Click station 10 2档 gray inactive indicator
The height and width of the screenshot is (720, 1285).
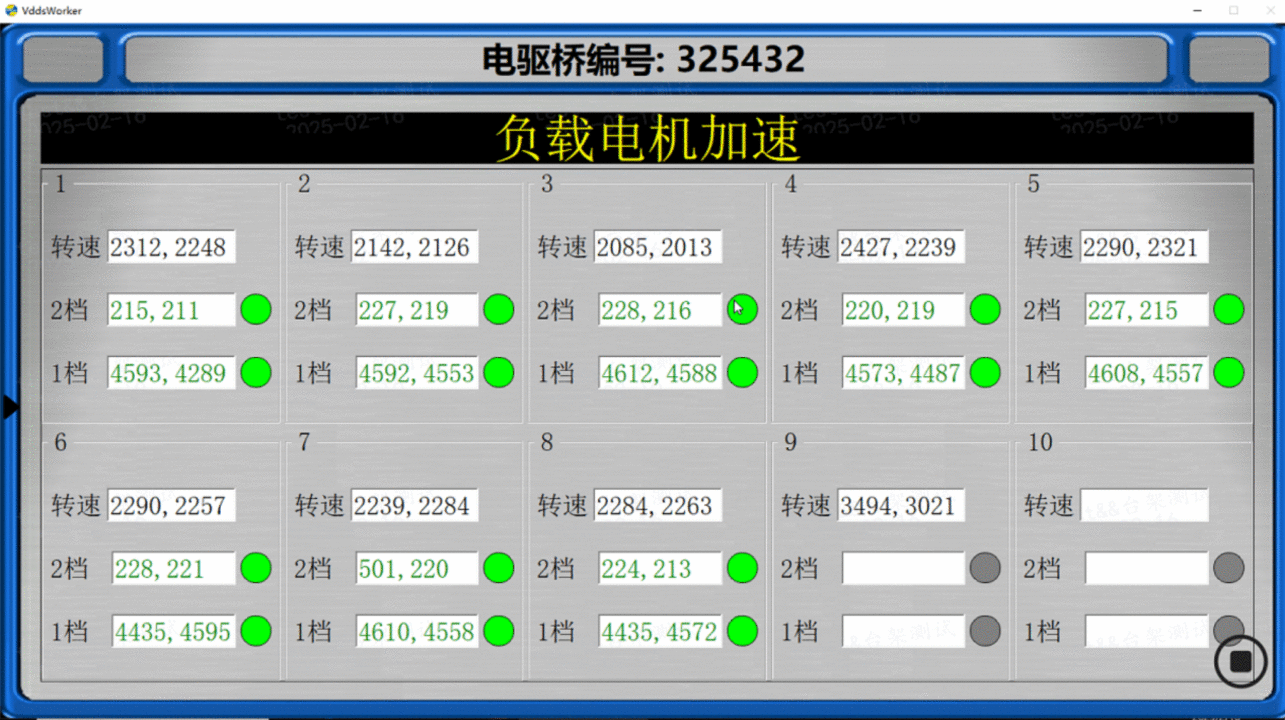tap(1228, 568)
